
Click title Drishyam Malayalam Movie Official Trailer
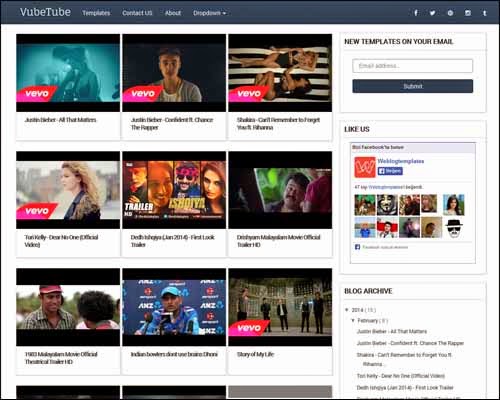pos(278,241)
